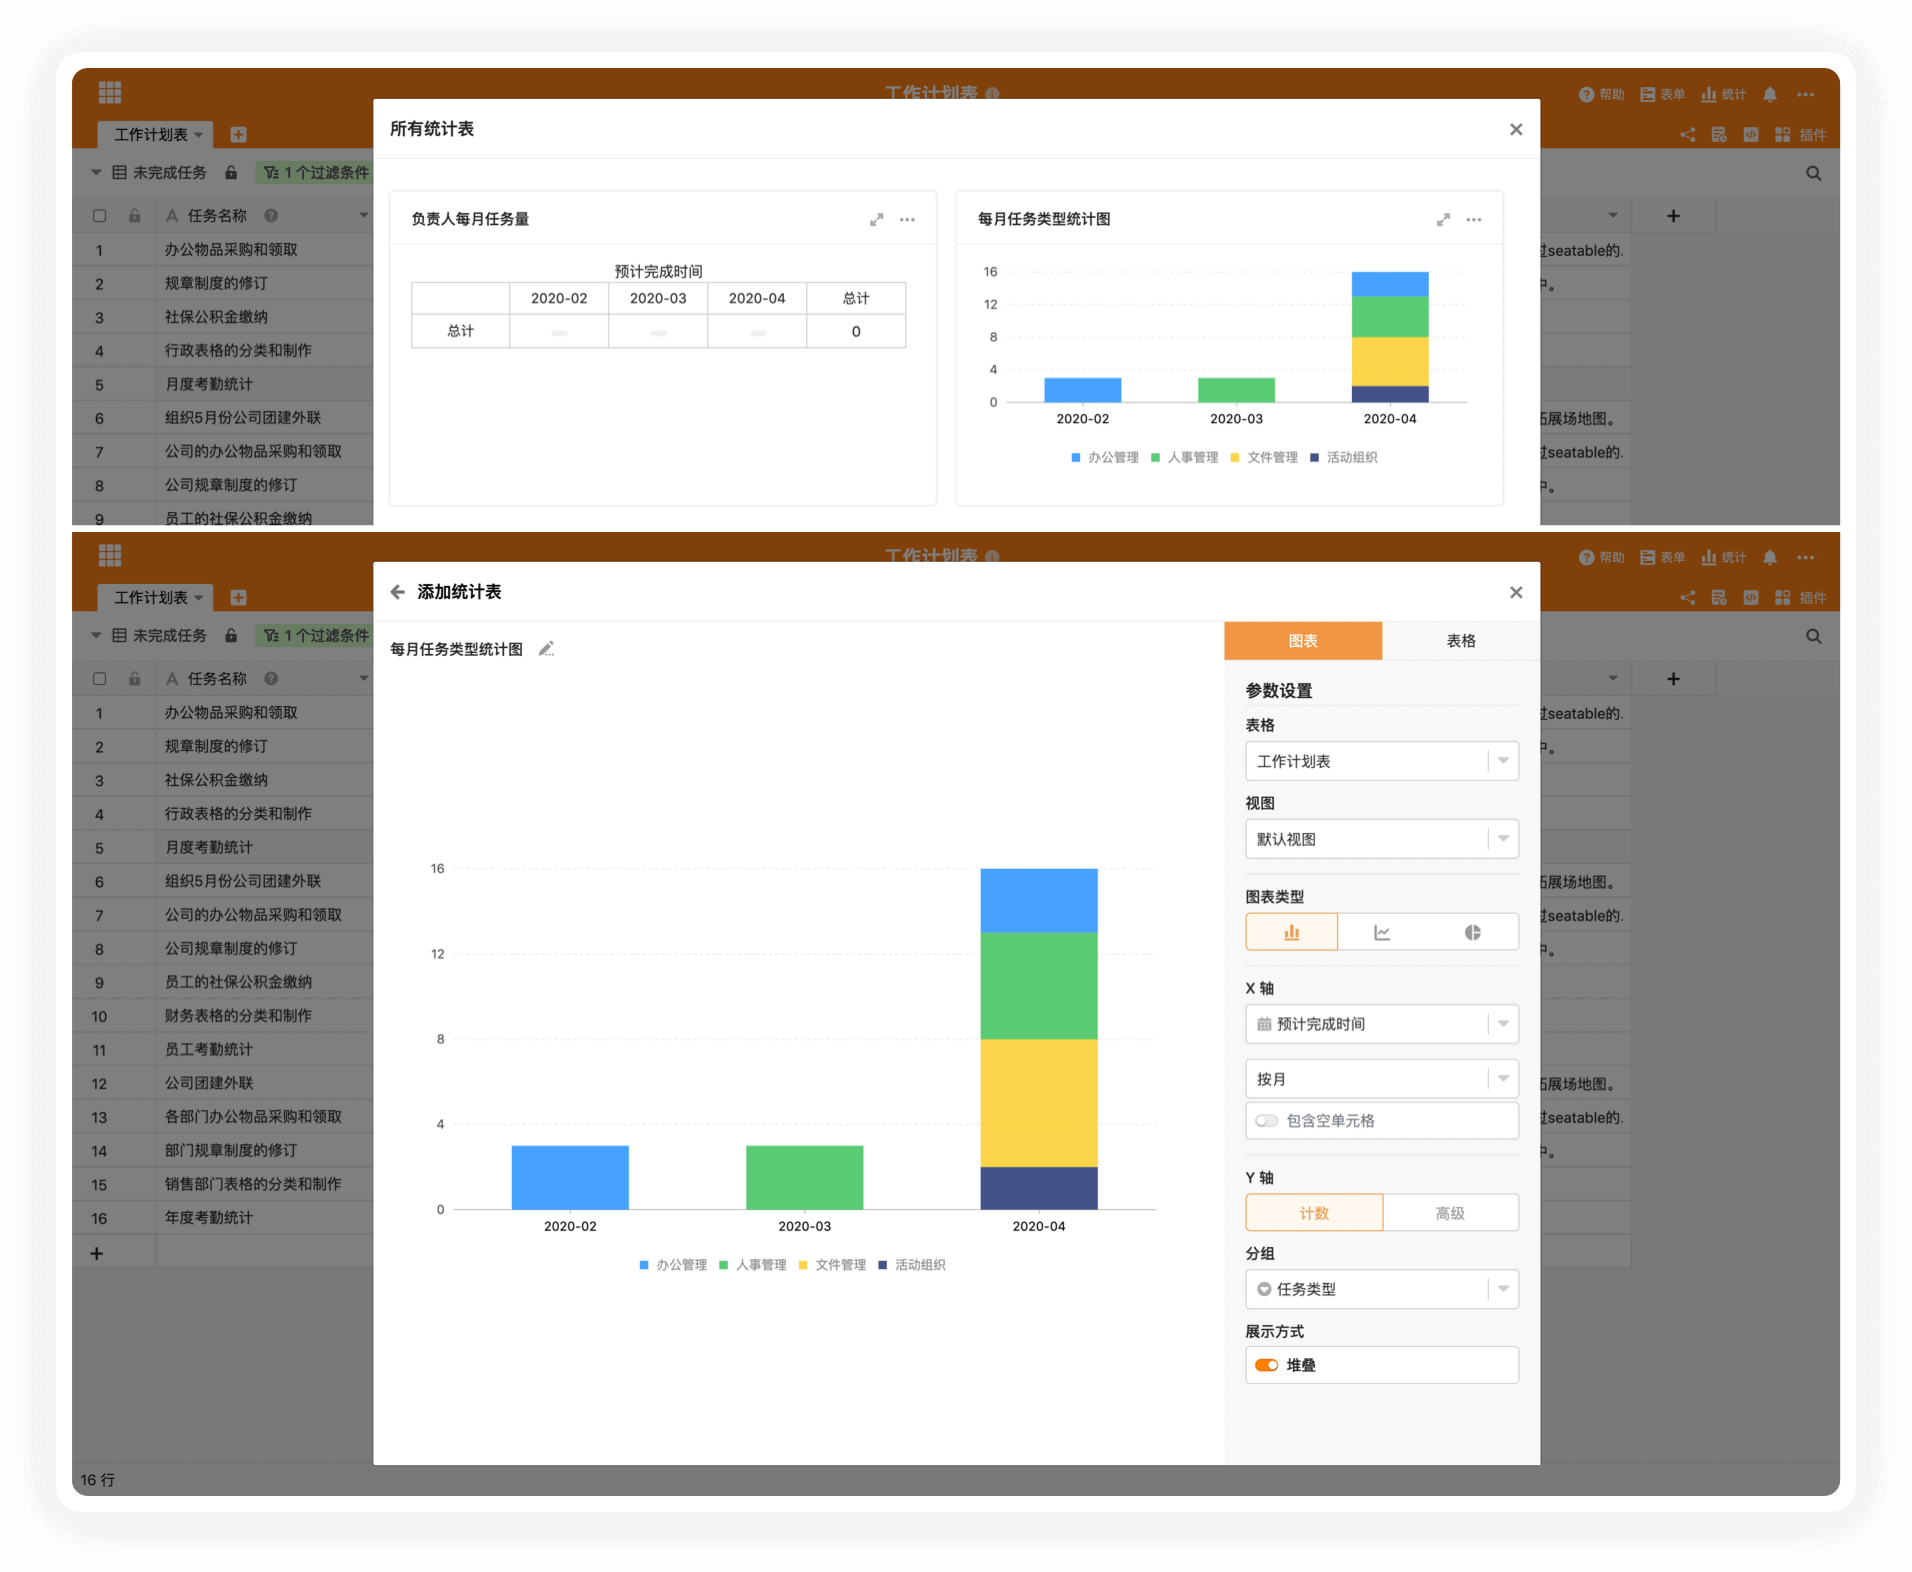Toggle the 包含空单元格 switch
The width and height of the screenshot is (1912, 1572).
pos(1266,1121)
